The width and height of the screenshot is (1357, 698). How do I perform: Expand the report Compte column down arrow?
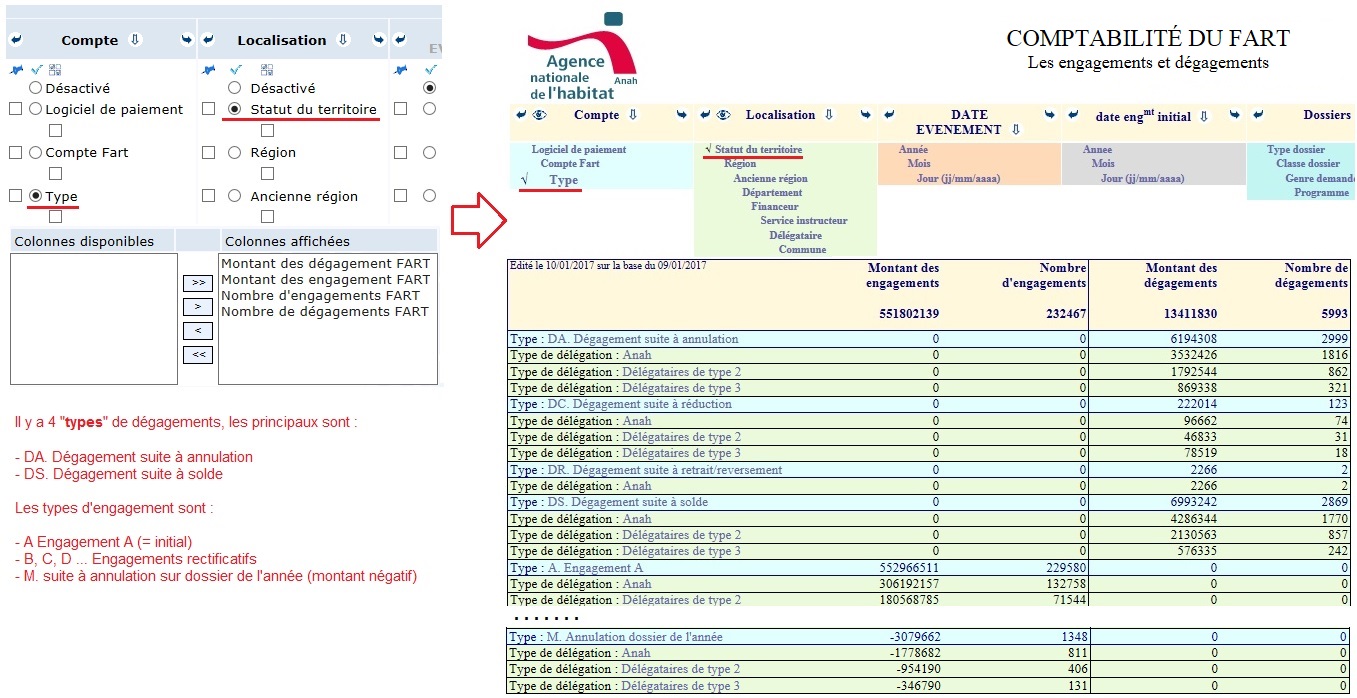pyautogui.click(x=633, y=115)
